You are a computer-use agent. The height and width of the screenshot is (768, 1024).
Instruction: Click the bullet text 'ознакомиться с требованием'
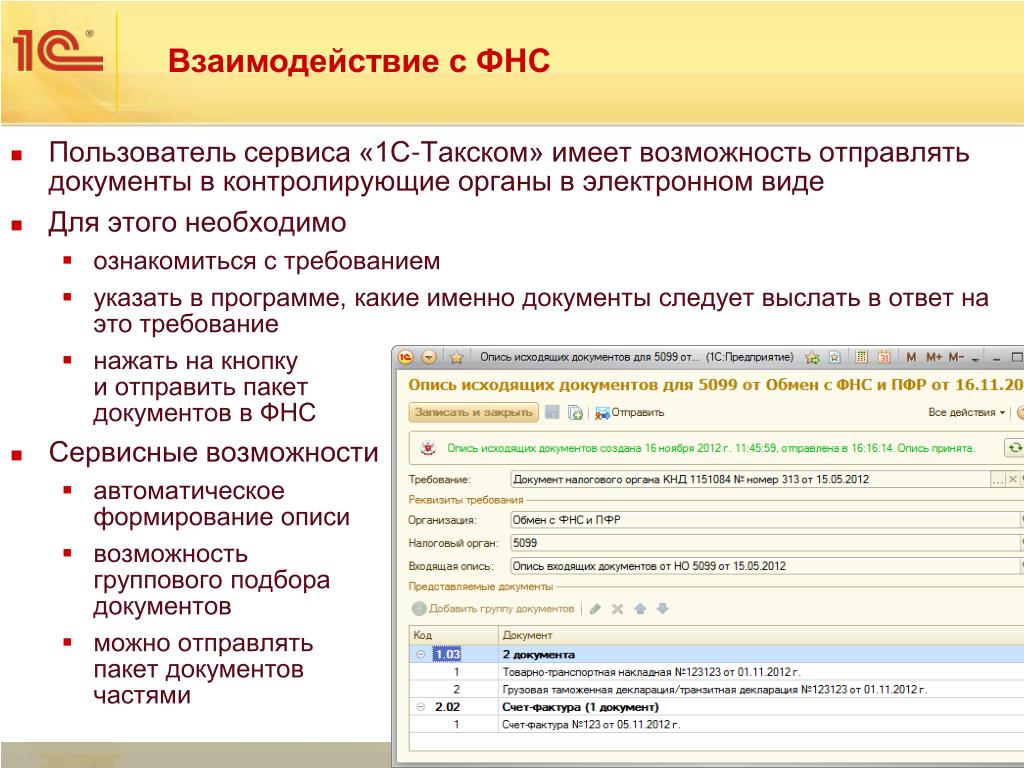pyautogui.click(x=266, y=261)
